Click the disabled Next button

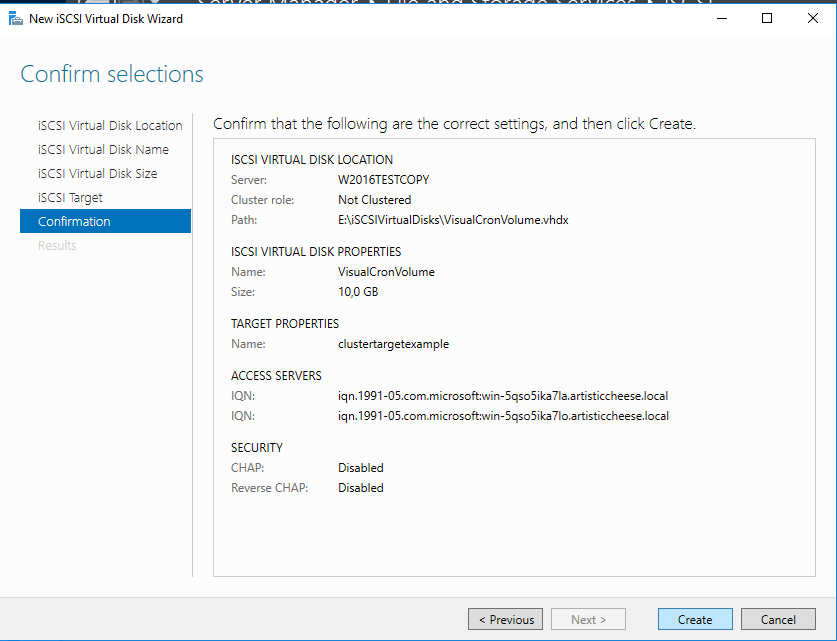[x=588, y=620]
